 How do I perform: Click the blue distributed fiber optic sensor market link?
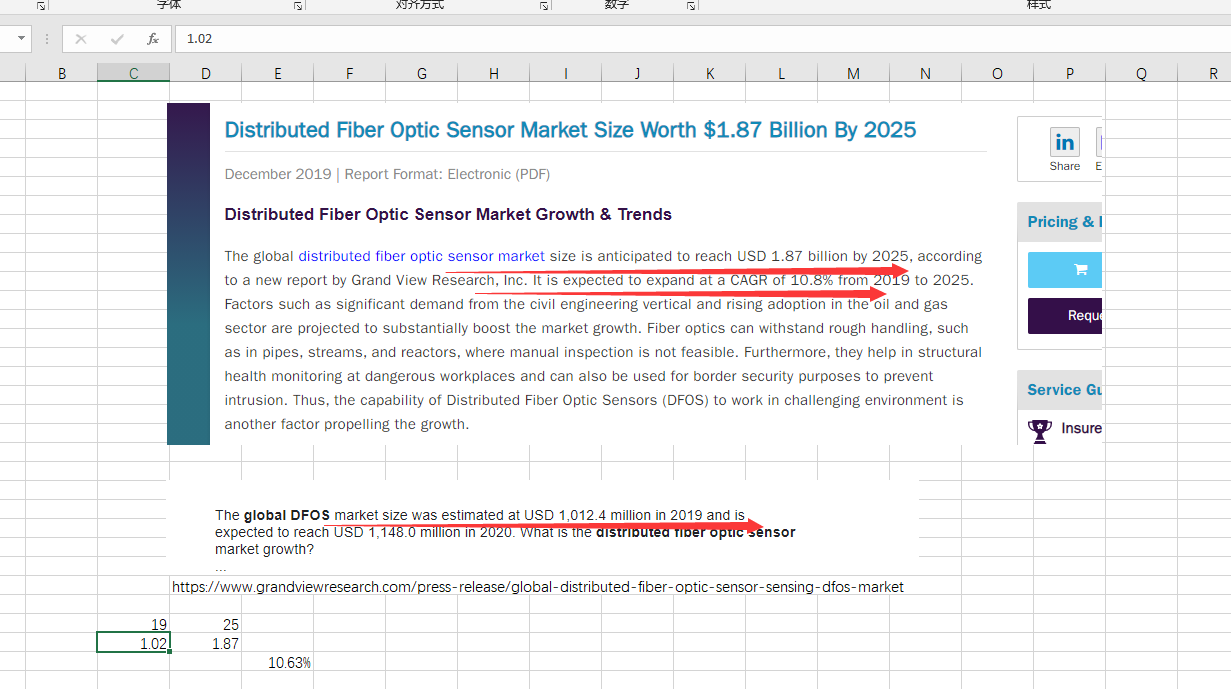421,256
